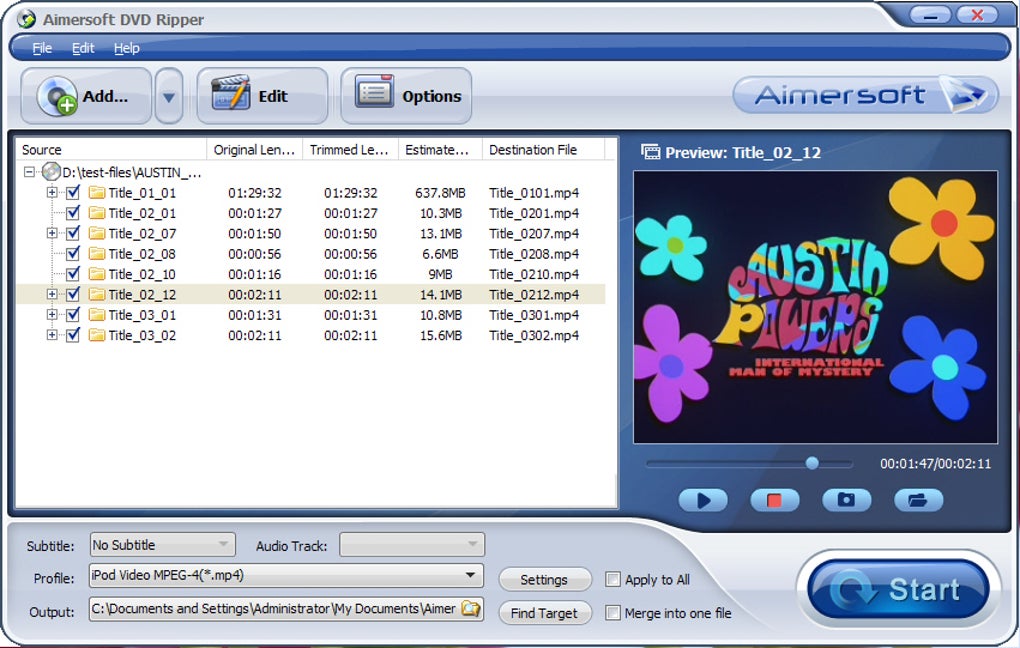This screenshot has width=1020, height=648.
Task: Click folder icon of Title_03_01
Action: pyautogui.click(x=97, y=315)
